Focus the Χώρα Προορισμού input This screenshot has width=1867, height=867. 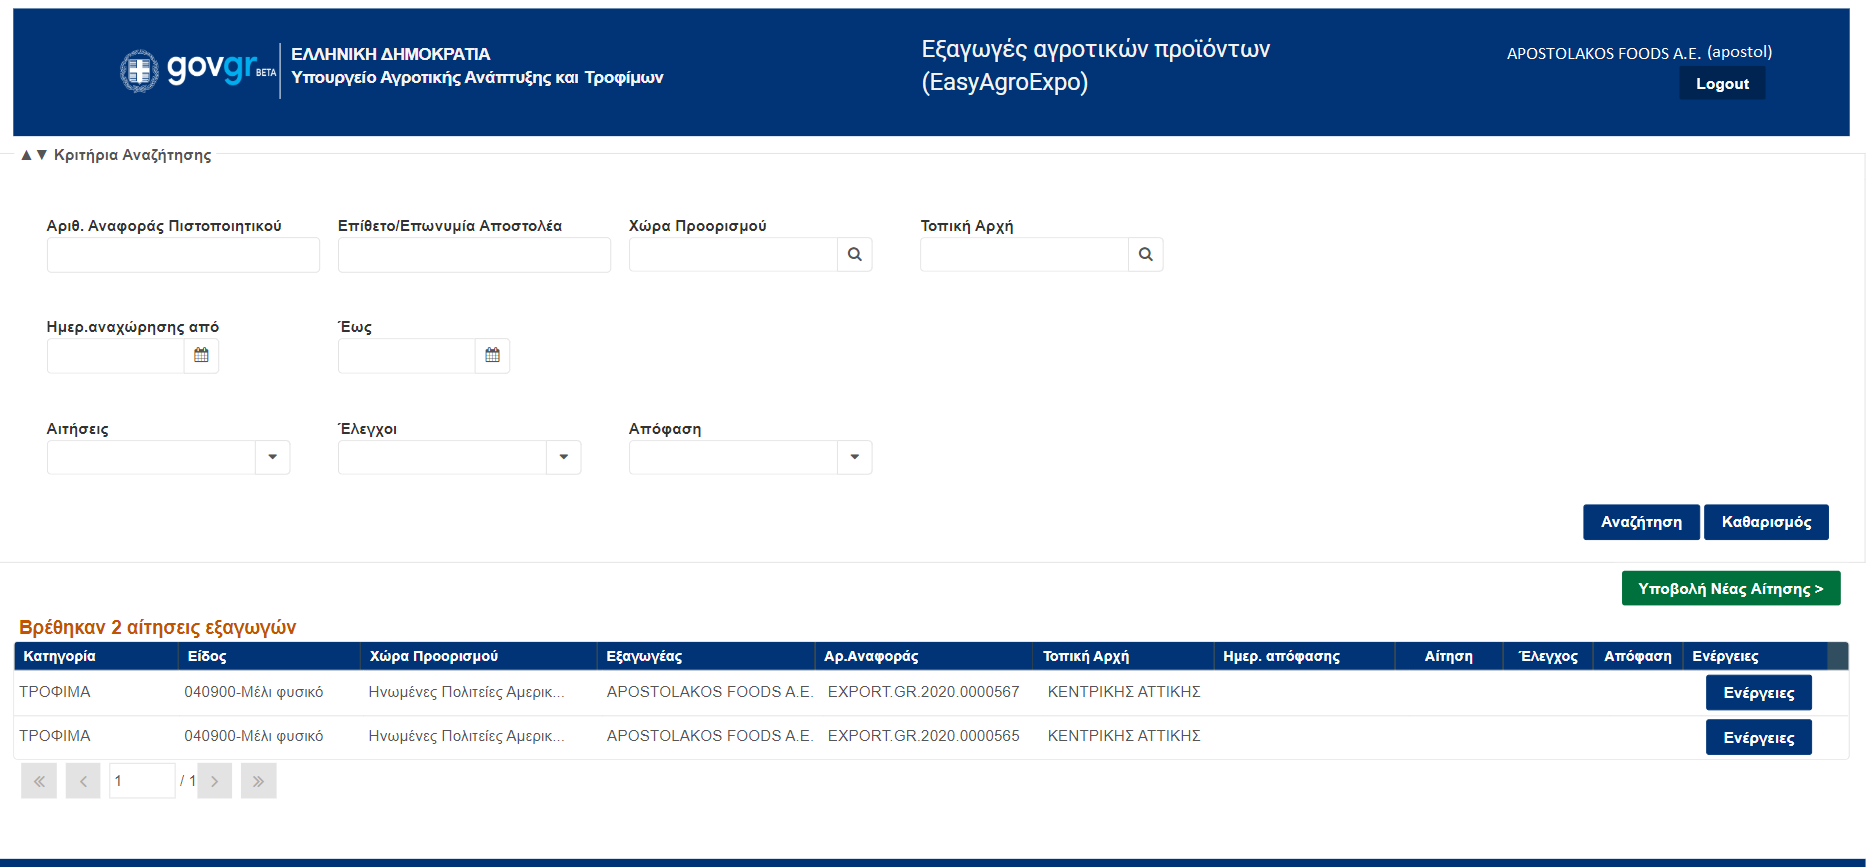click(x=733, y=255)
